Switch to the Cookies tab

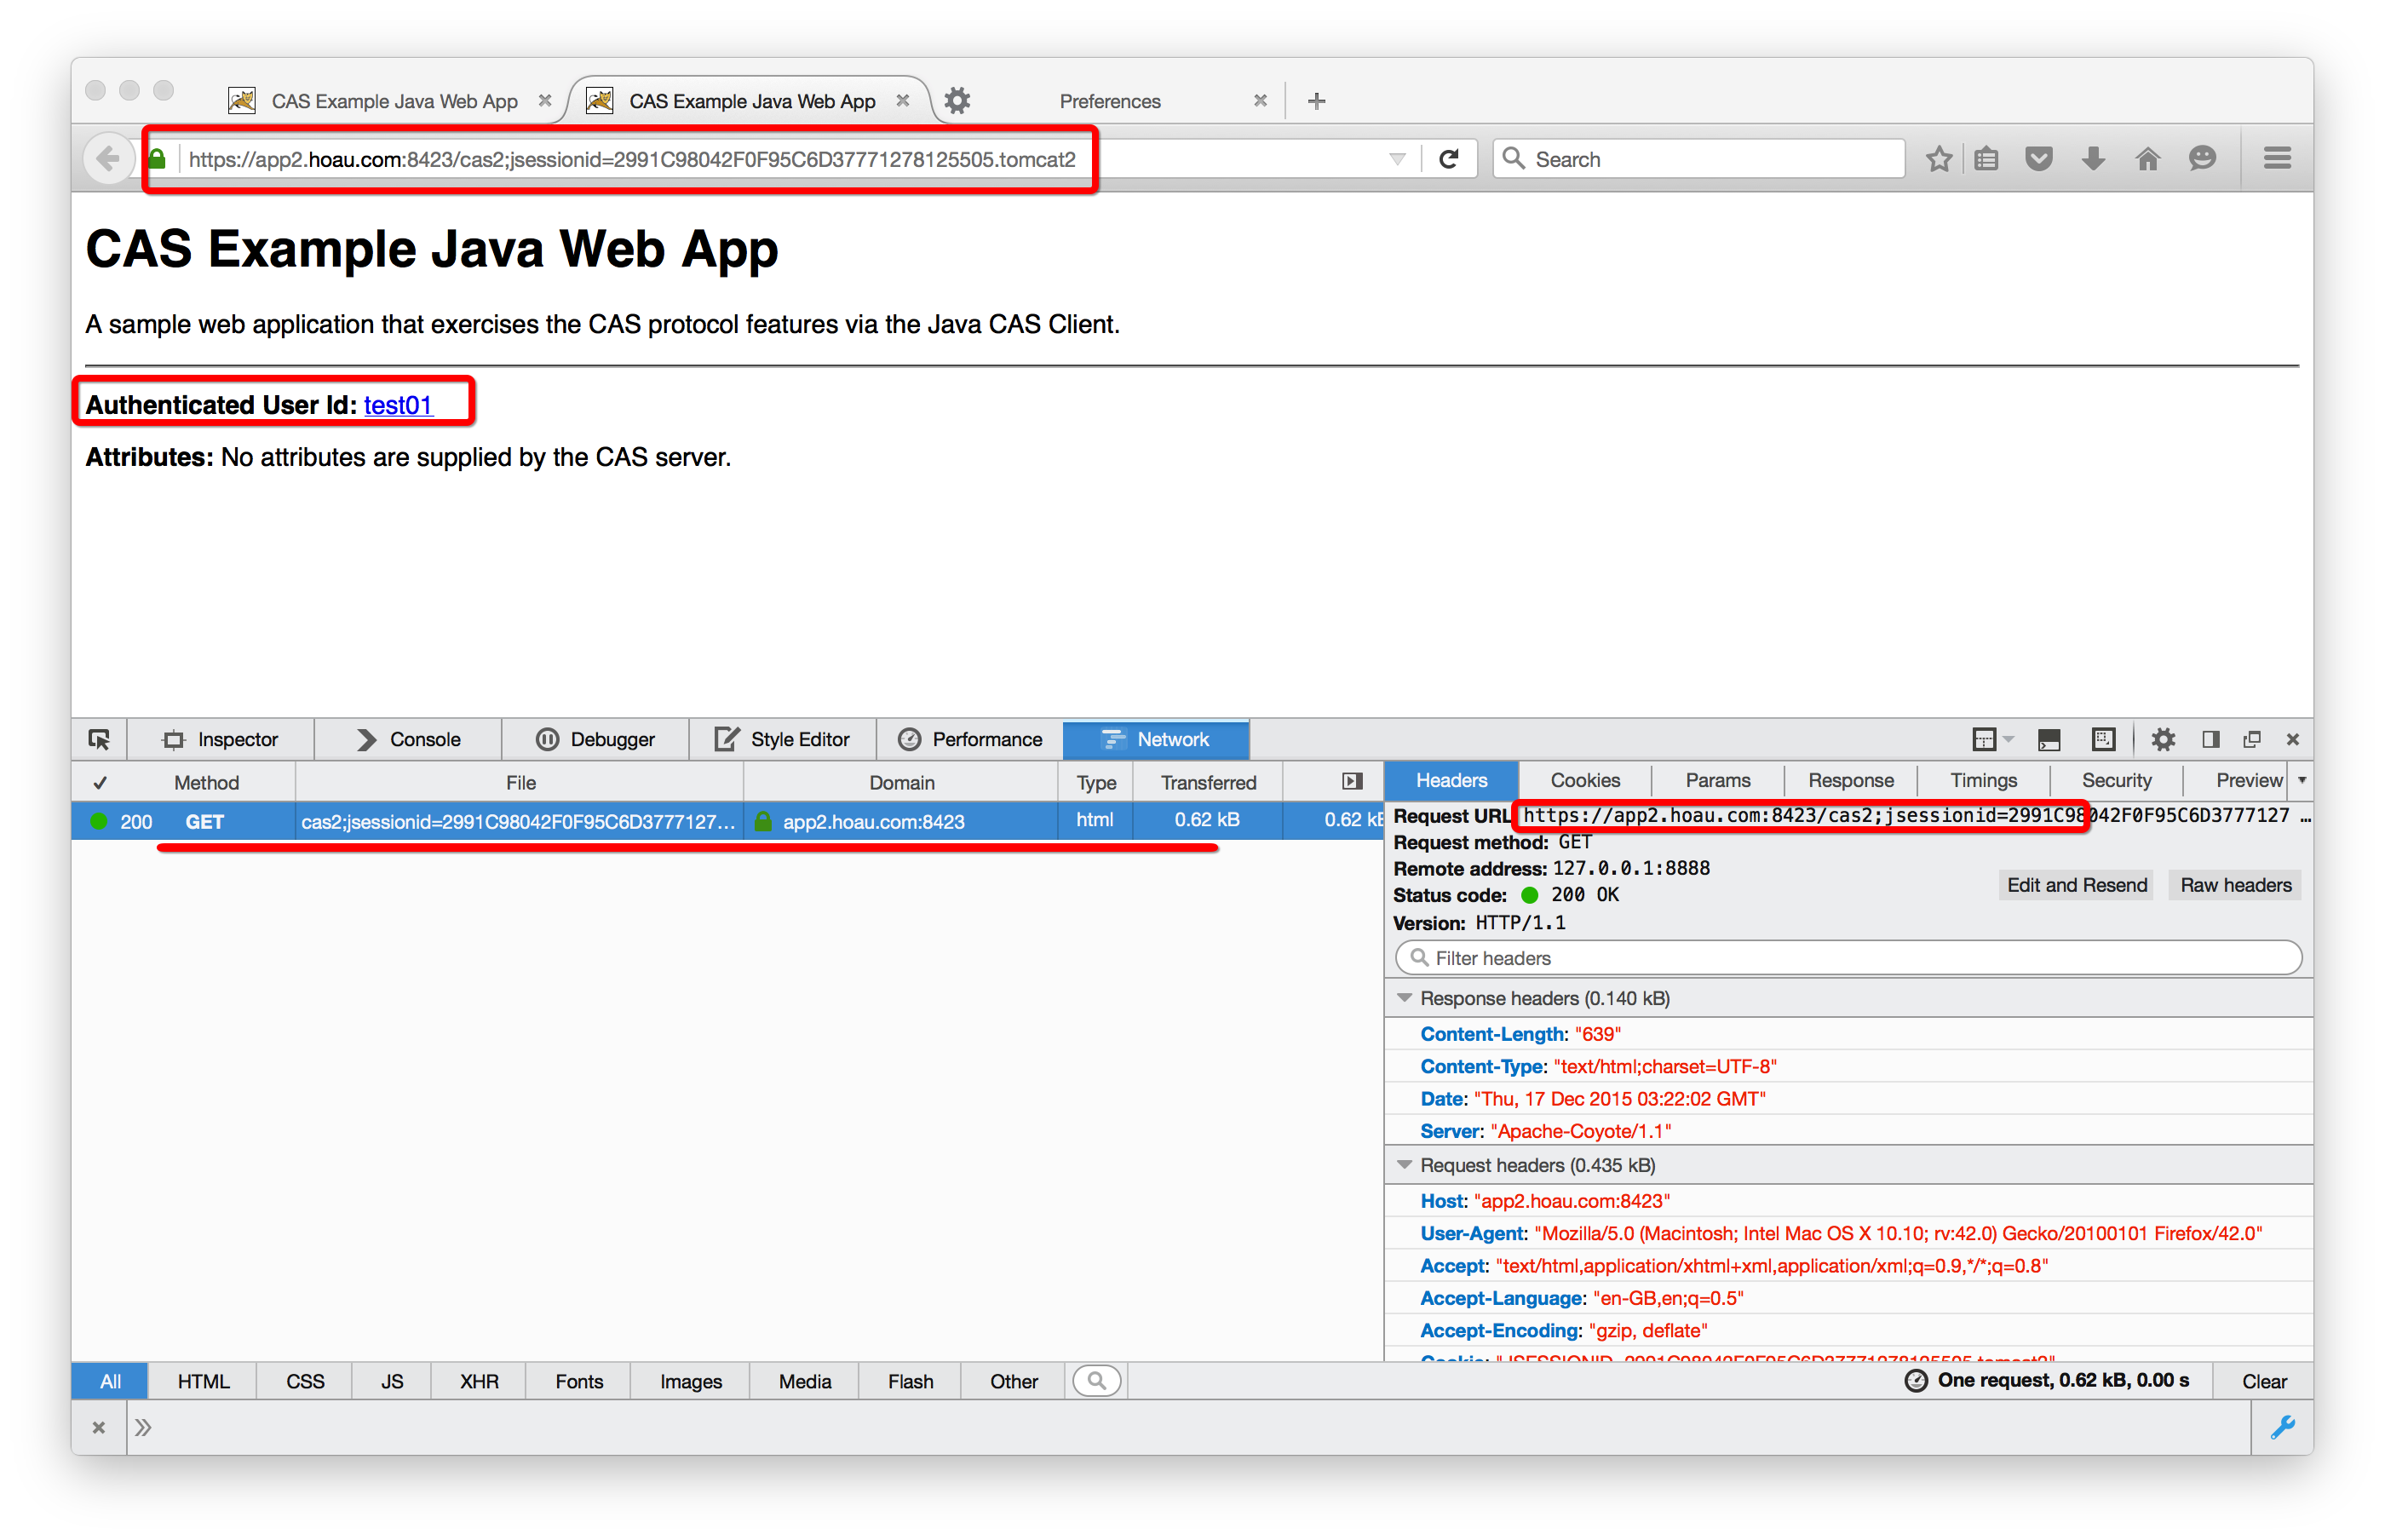[1585, 780]
